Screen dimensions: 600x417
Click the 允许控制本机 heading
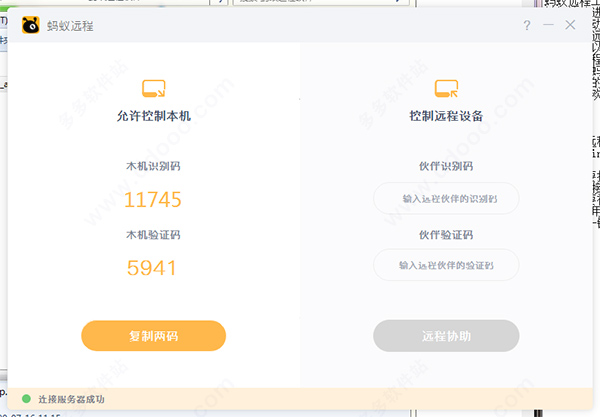tap(154, 116)
